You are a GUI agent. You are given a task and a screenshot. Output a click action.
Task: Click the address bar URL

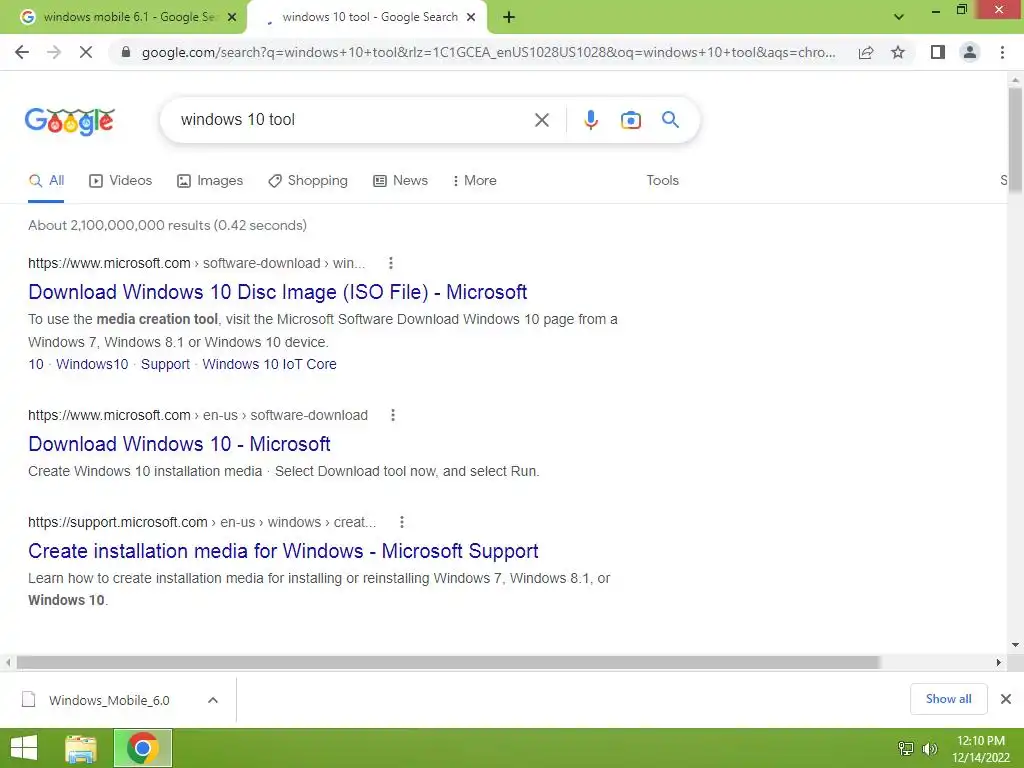click(x=488, y=52)
